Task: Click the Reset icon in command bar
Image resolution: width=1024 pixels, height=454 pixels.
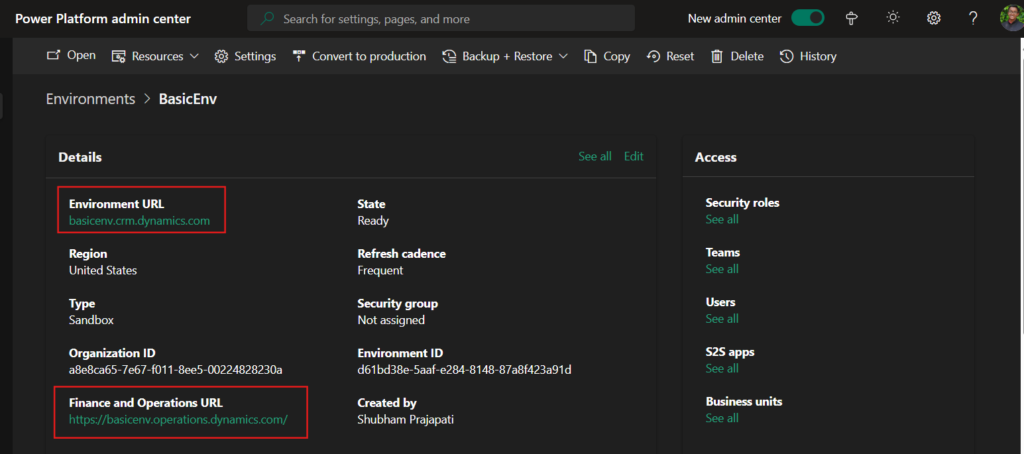Action: pos(653,57)
